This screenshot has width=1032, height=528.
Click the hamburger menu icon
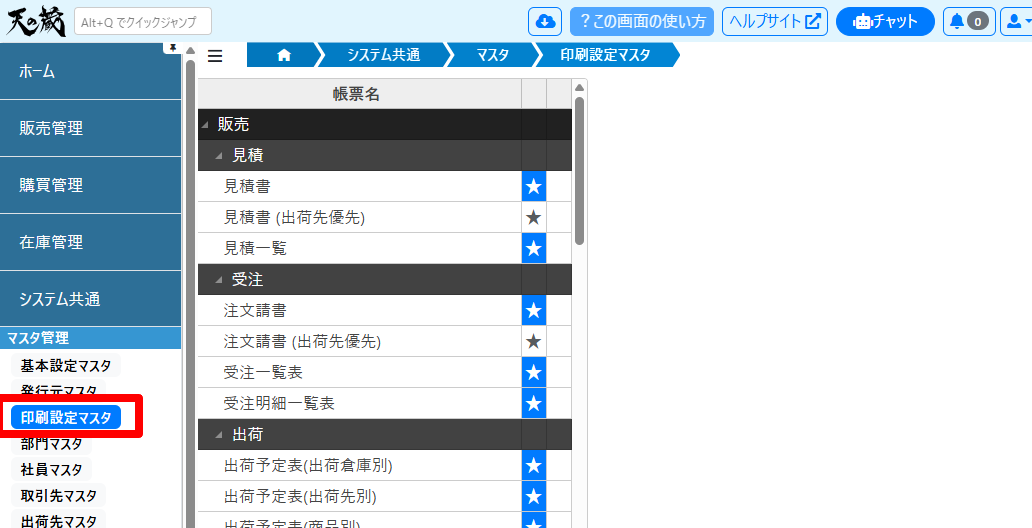tap(215, 56)
